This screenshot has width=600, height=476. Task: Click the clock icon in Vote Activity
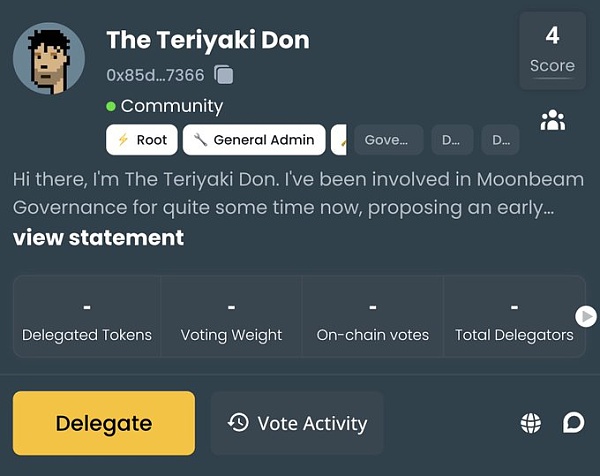238,423
